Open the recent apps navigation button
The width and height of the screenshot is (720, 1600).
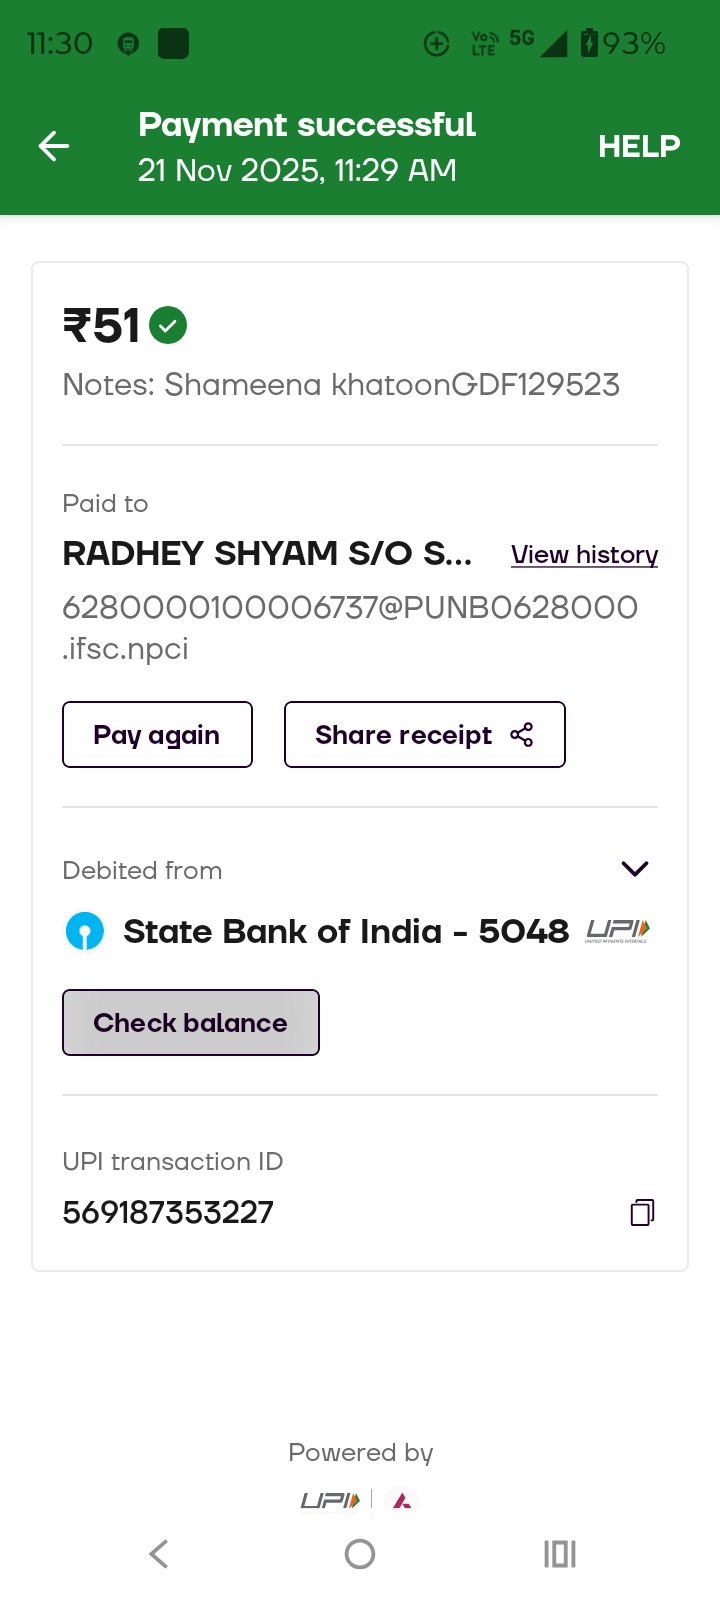tap(560, 1554)
